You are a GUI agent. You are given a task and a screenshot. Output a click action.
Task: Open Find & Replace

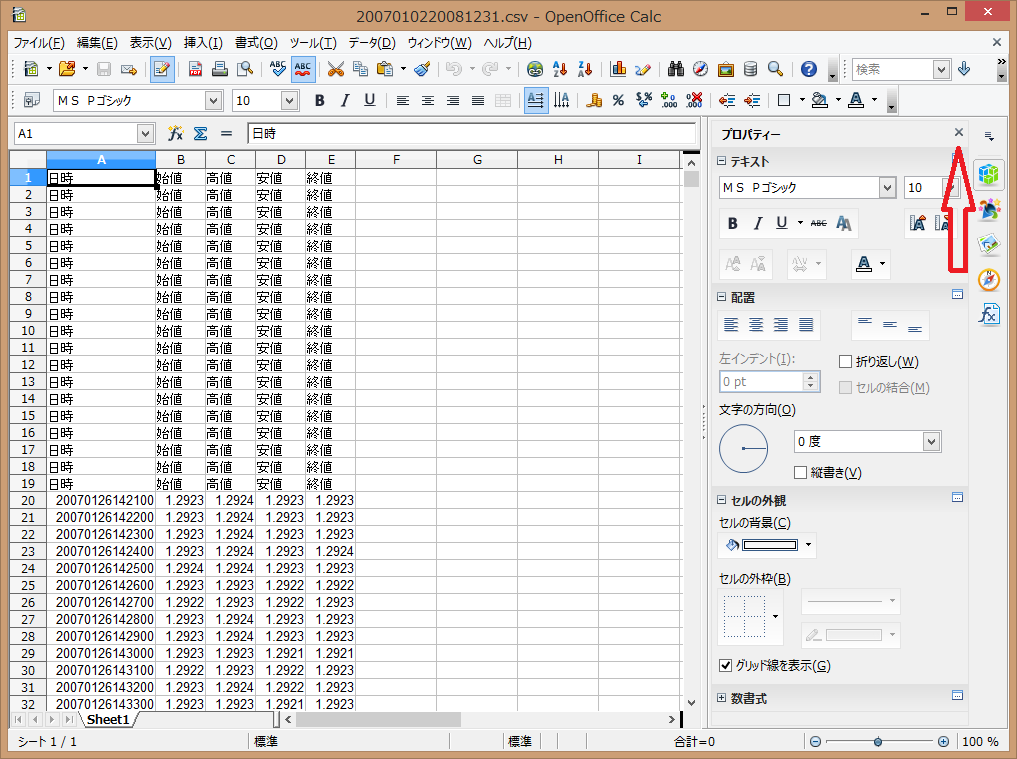(676, 70)
